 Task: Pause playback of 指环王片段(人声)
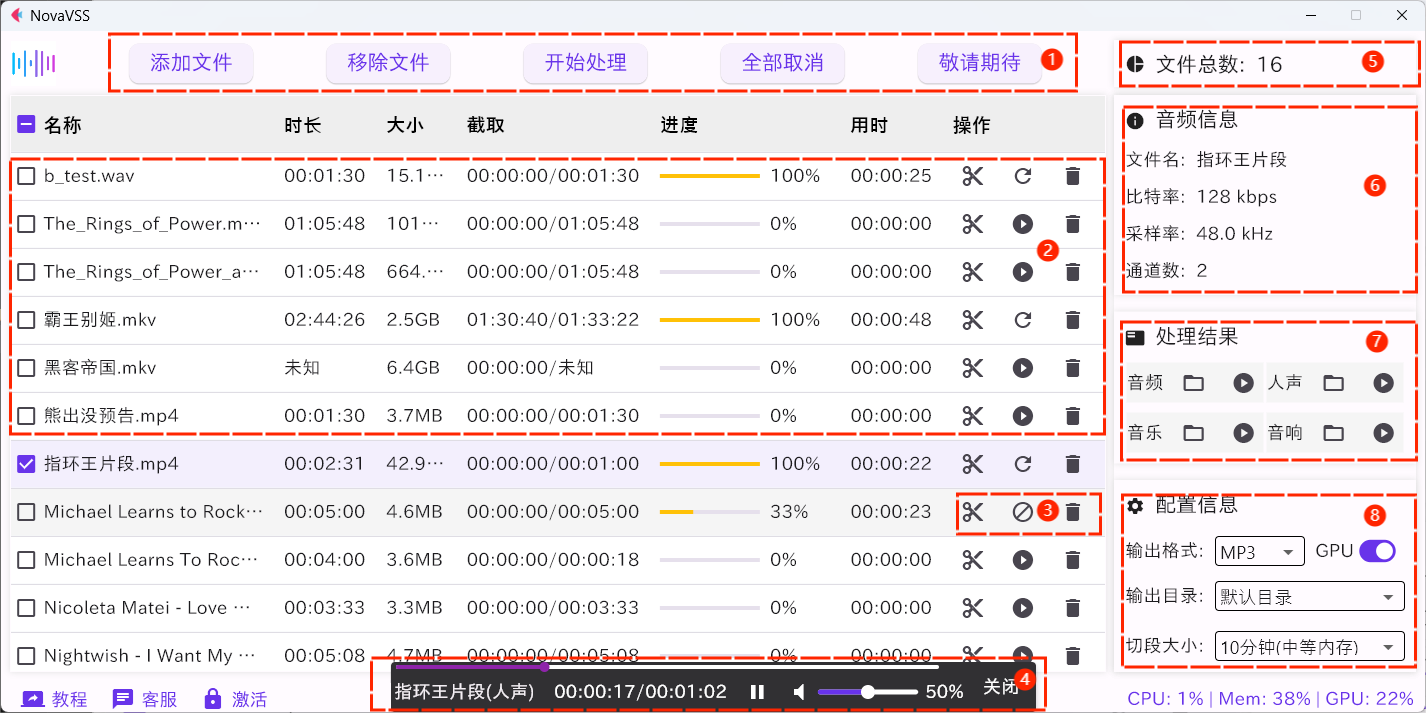coord(757,691)
